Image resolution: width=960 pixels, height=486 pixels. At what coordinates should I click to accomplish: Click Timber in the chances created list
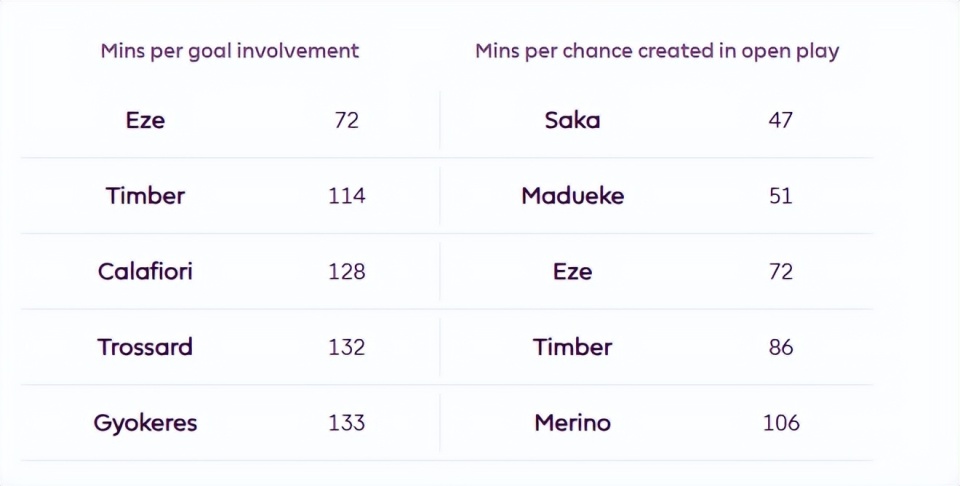(x=572, y=348)
